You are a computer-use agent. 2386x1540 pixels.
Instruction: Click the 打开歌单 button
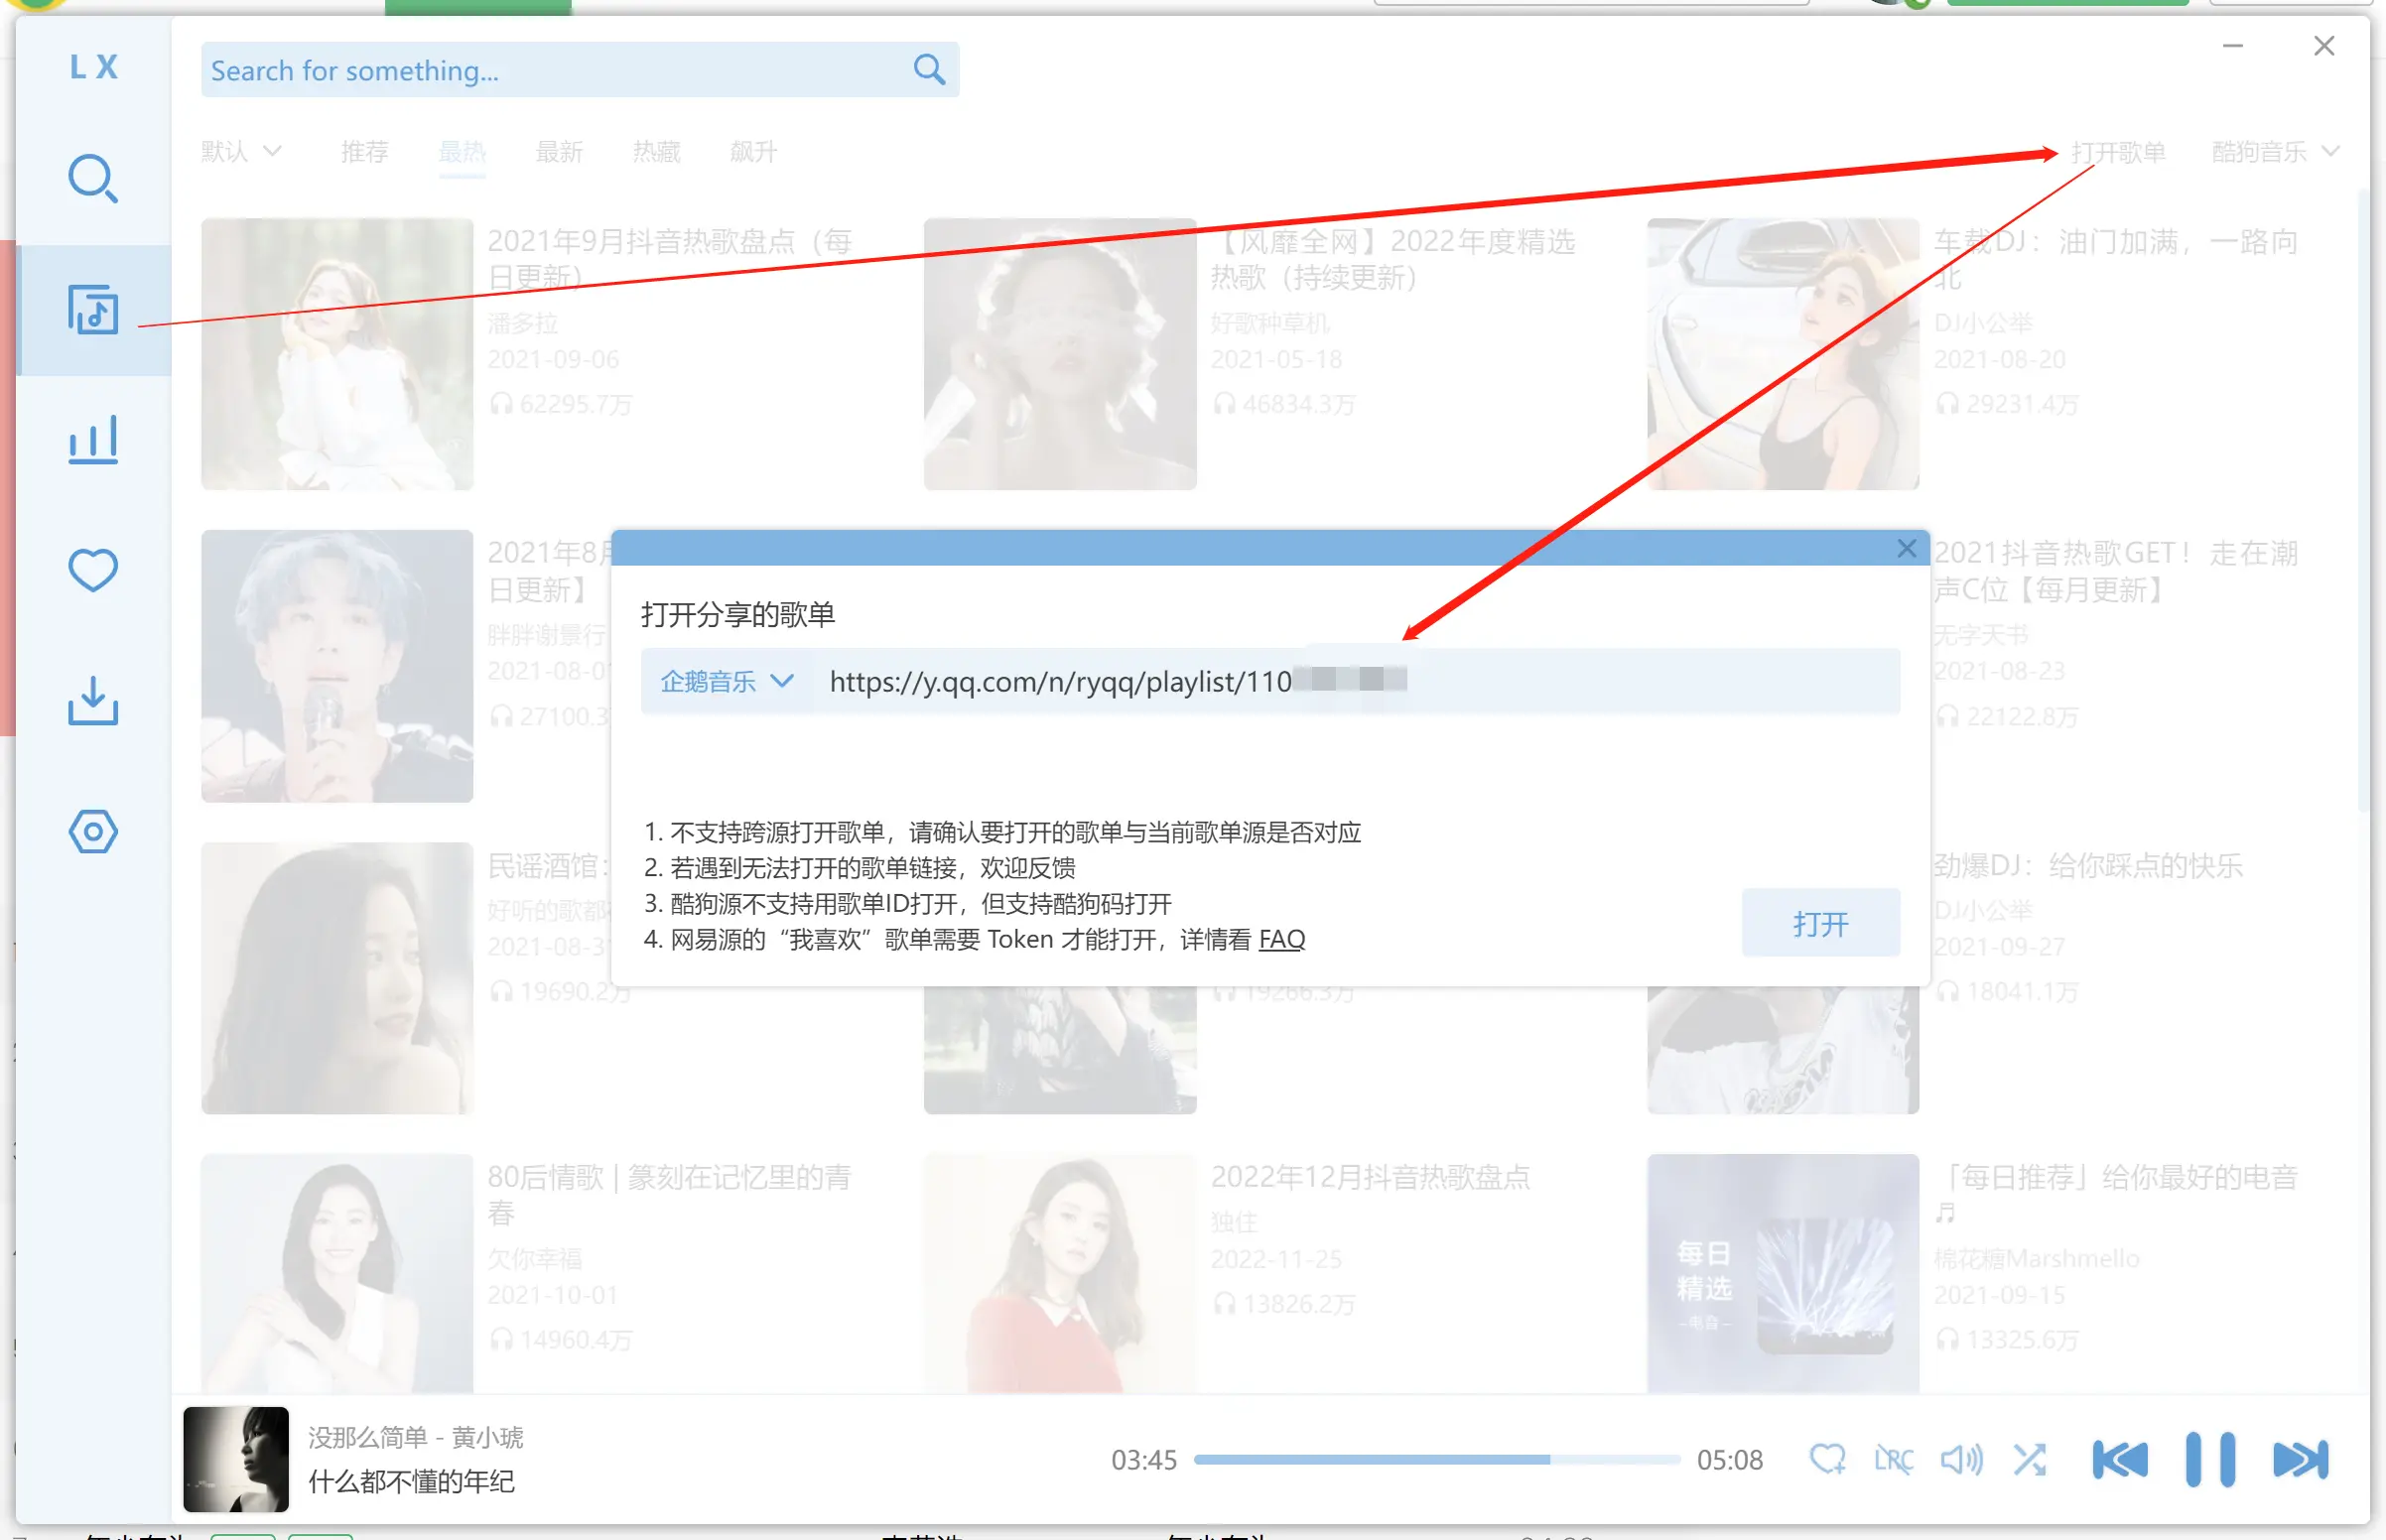coord(2118,151)
